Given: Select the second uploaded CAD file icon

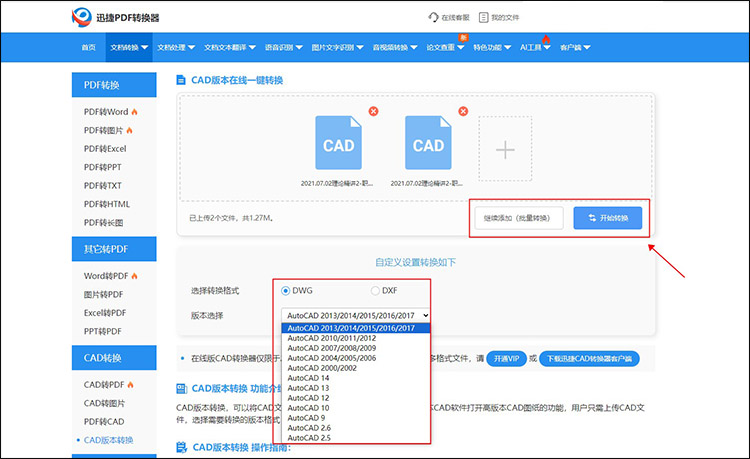Looking at the screenshot, I should 428,142.
